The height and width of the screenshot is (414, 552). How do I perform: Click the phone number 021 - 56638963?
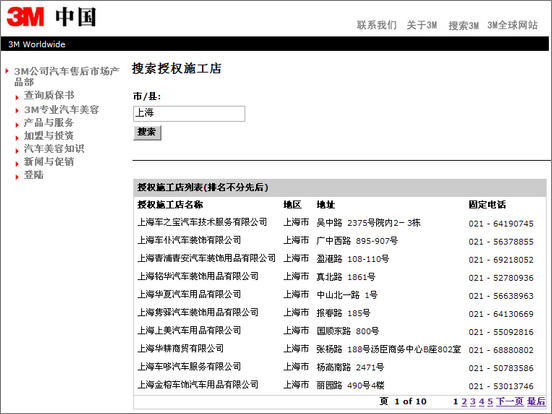tap(501, 296)
